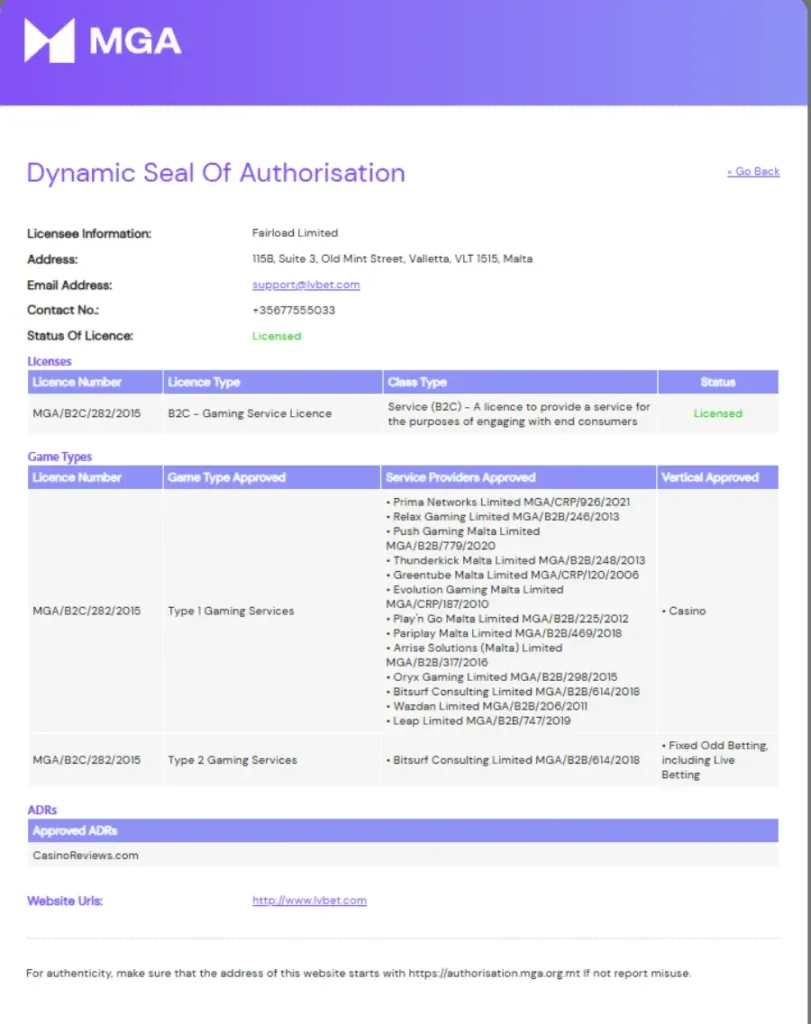Select the CasinoReviews.com ADR entry

86,856
